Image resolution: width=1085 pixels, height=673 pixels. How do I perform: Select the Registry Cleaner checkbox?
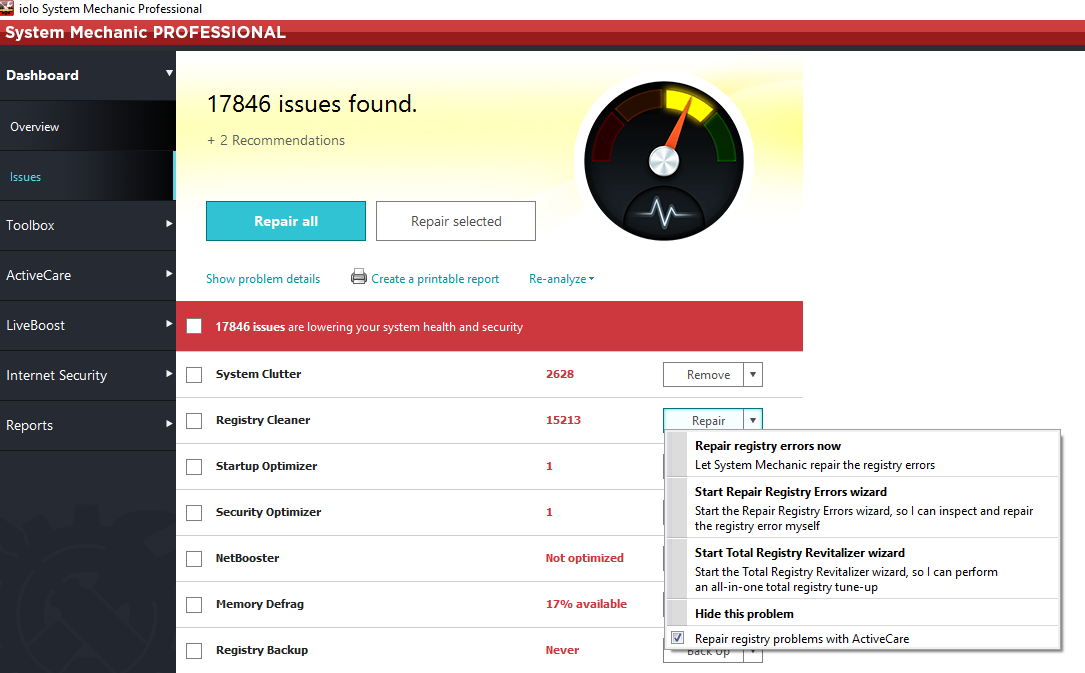pyautogui.click(x=194, y=421)
